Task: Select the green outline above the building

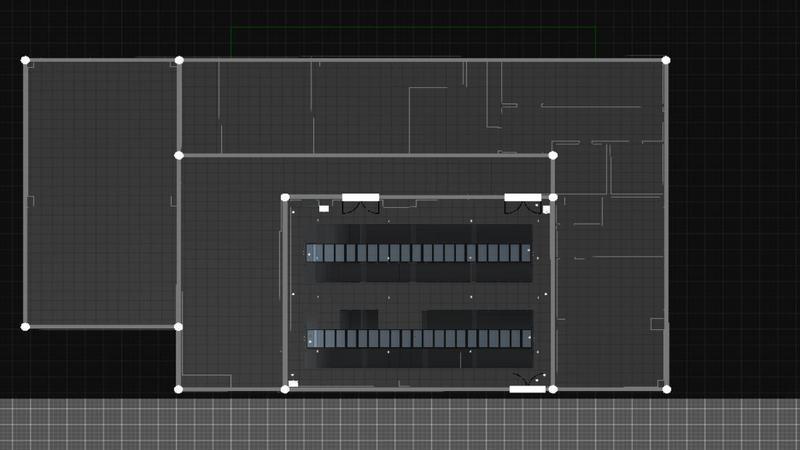Action: tap(412, 27)
